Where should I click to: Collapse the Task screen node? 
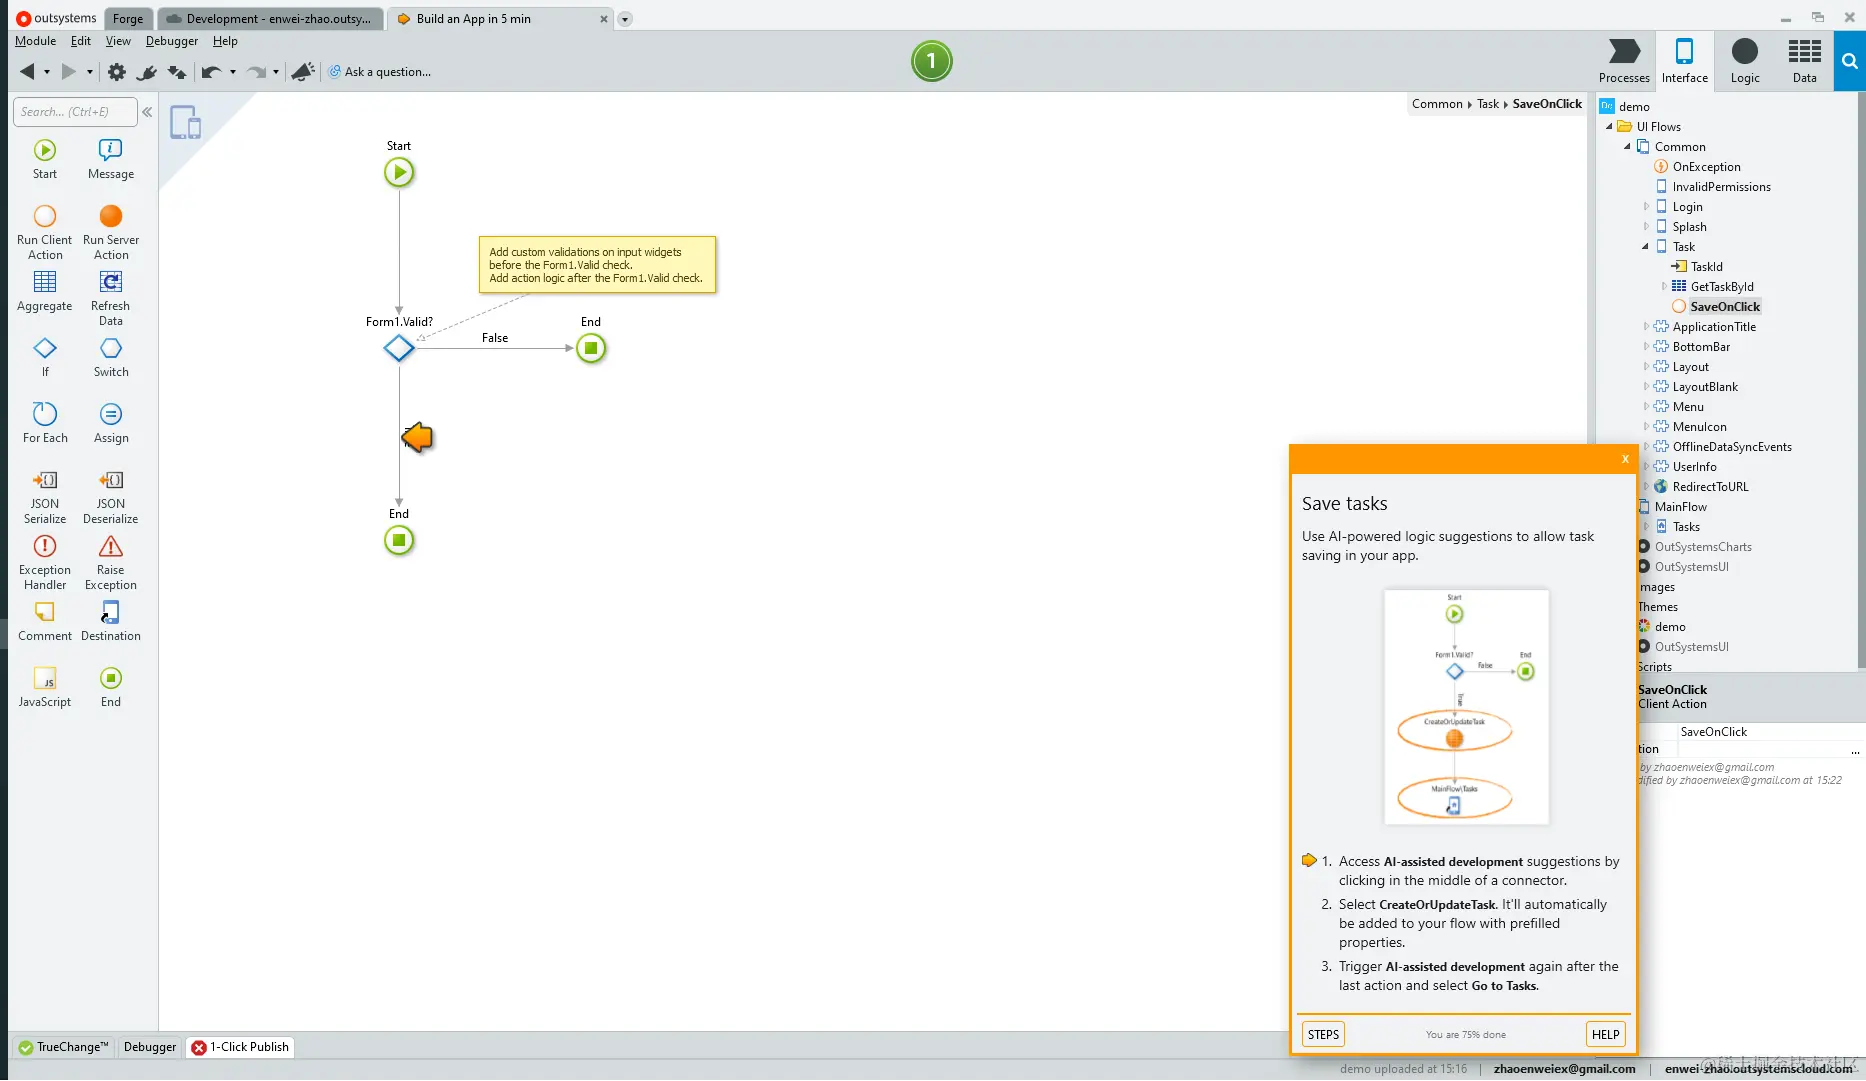click(1645, 247)
